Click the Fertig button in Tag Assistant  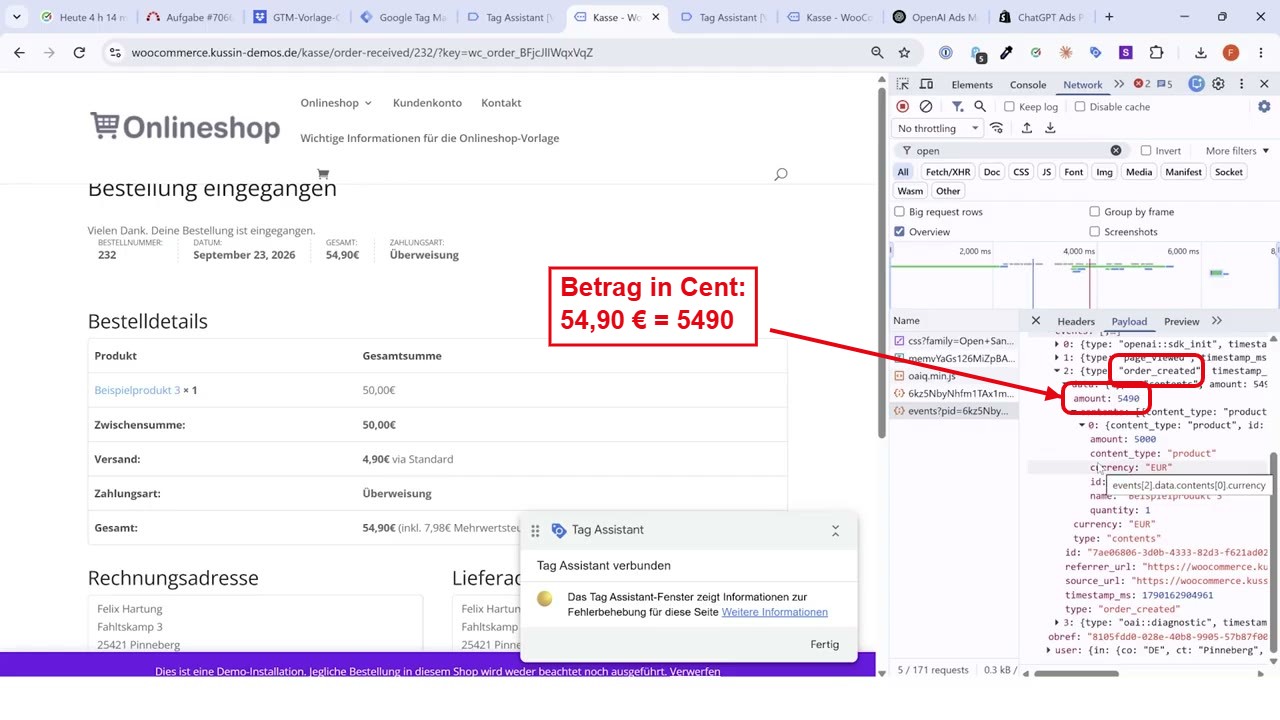825,644
